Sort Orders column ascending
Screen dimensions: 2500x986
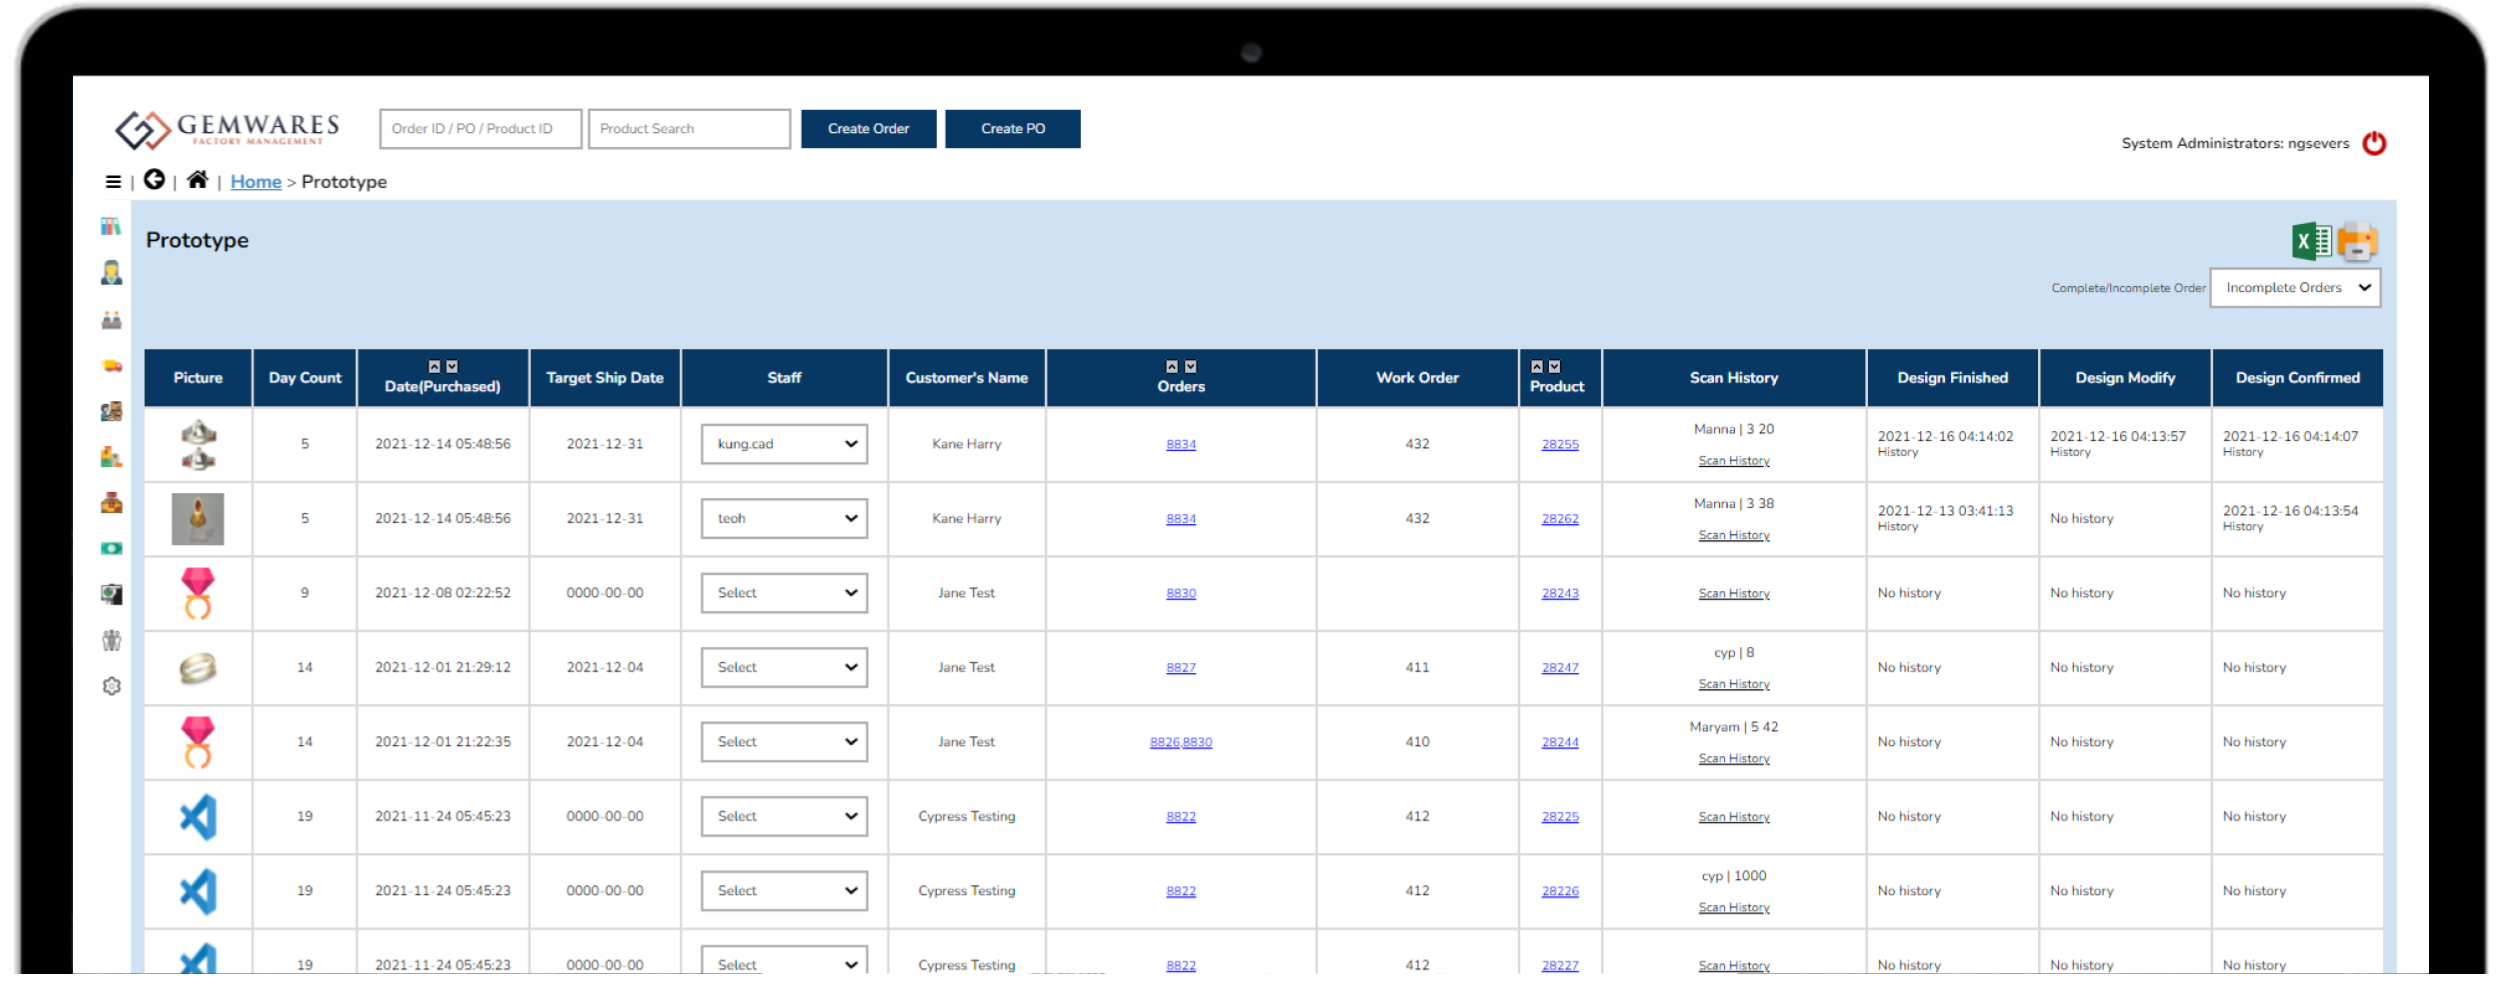pos(1172,367)
